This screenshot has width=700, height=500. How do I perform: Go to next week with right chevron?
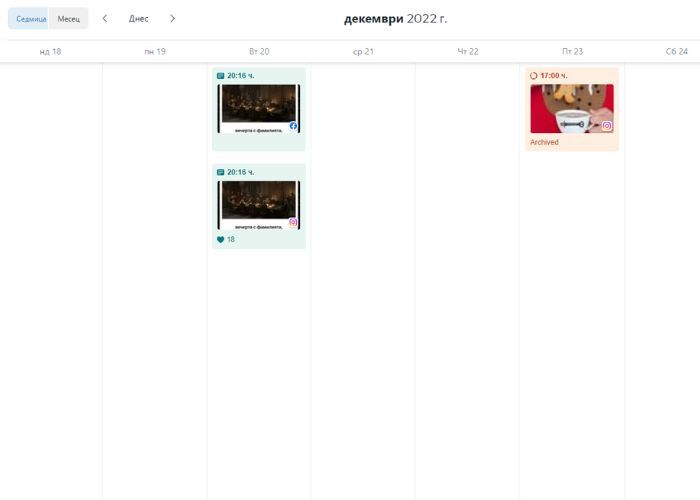pos(172,19)
